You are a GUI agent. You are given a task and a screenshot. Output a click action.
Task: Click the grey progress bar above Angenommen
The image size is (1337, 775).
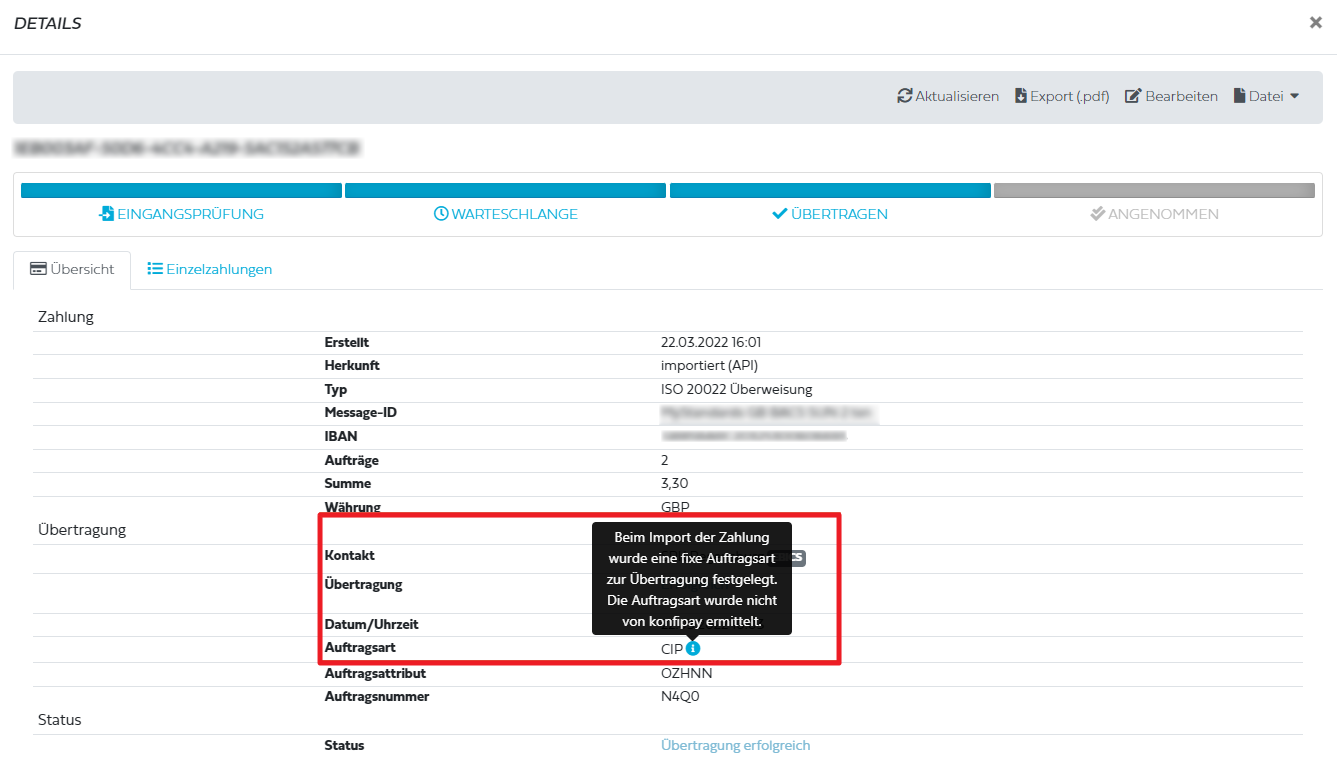pos(1153,190)
